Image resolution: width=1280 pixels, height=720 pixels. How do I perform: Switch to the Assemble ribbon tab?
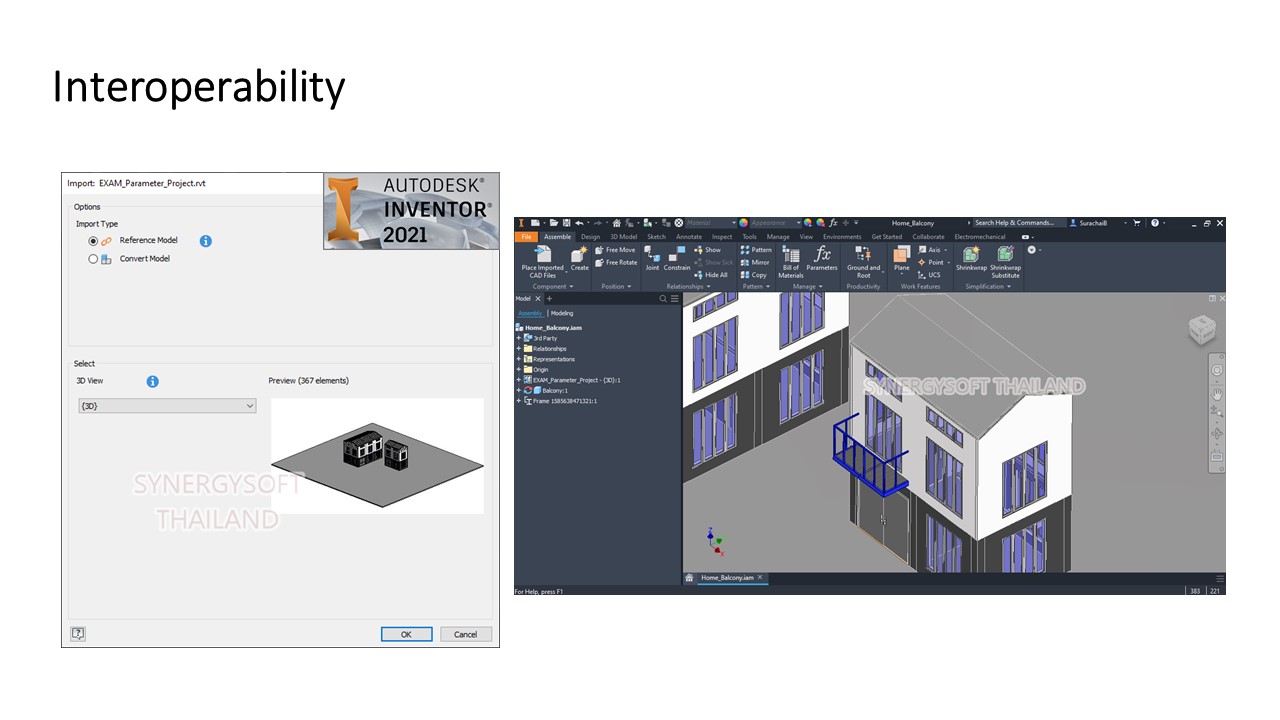[558, 237]
